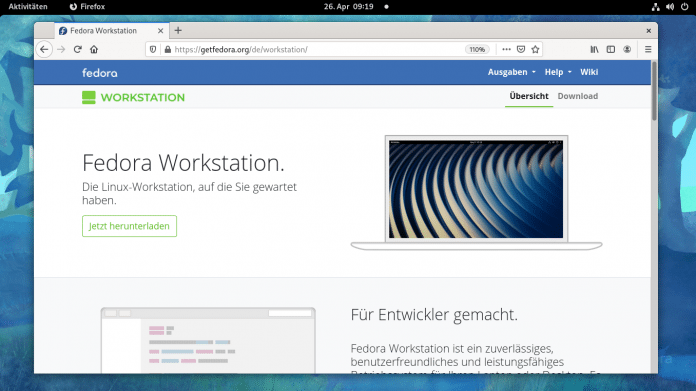Close the Fedora Workstation tab
The height and width of the screenshot is (391, 696).
[161, 31]
